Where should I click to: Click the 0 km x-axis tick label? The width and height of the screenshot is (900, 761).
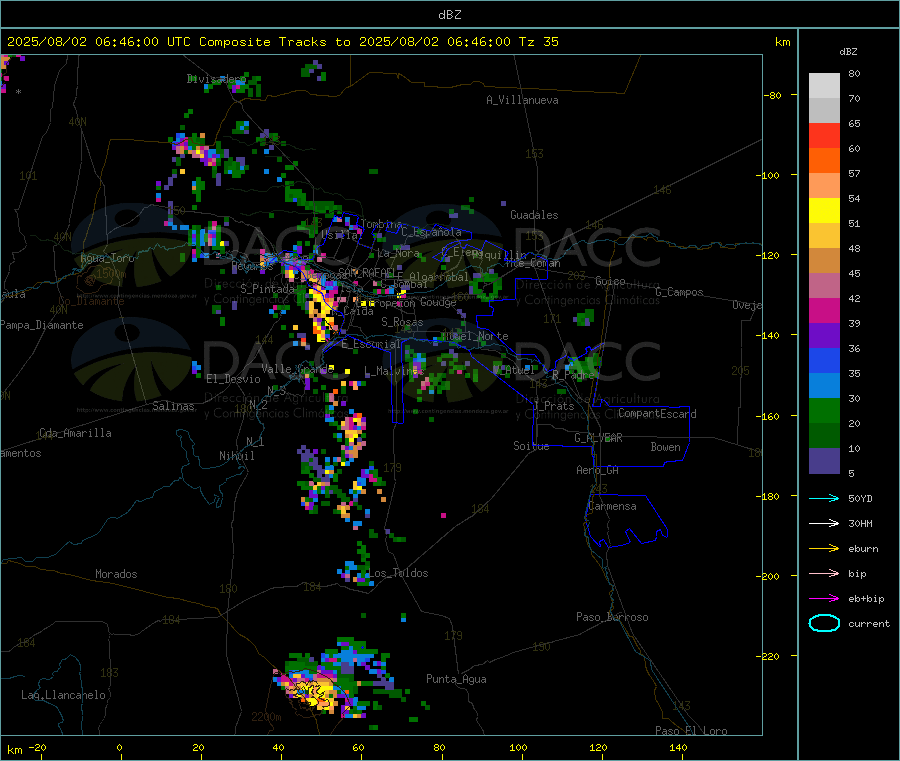point(119,748)
